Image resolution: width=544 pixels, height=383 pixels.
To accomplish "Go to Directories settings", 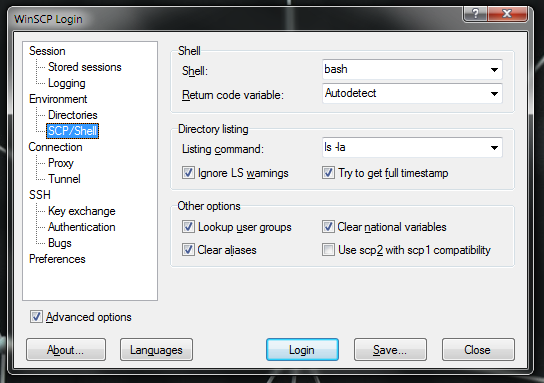I will tap(73, 115).
